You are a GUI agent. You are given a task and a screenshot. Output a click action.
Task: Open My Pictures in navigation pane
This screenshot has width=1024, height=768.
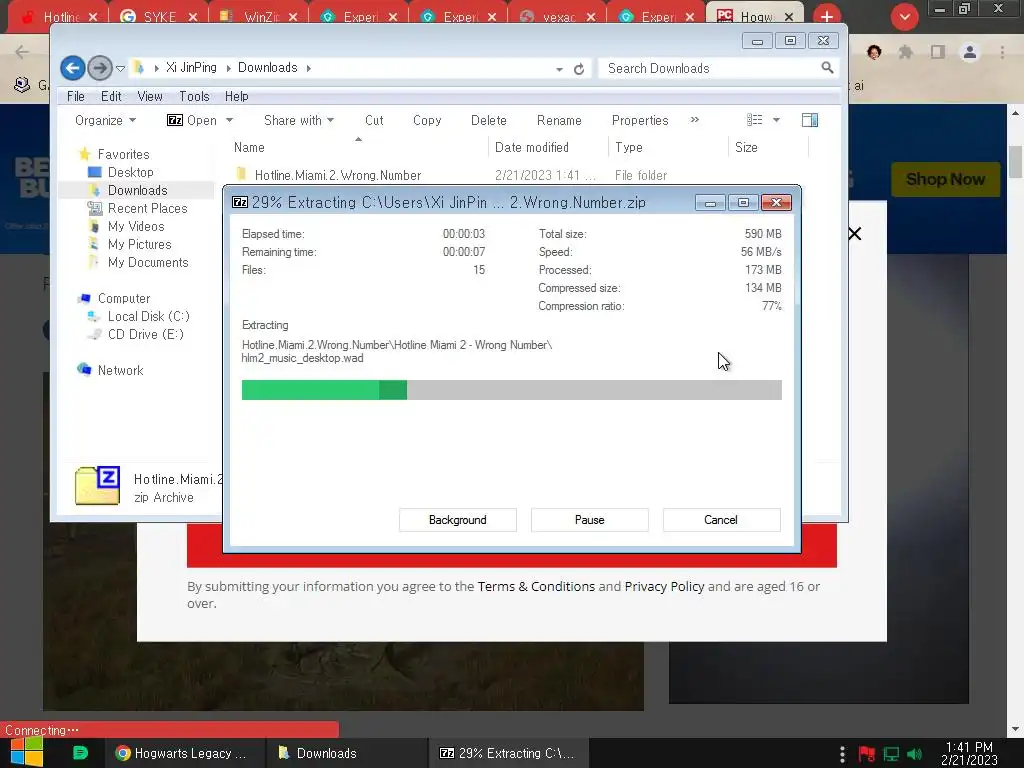pos(139,244)
